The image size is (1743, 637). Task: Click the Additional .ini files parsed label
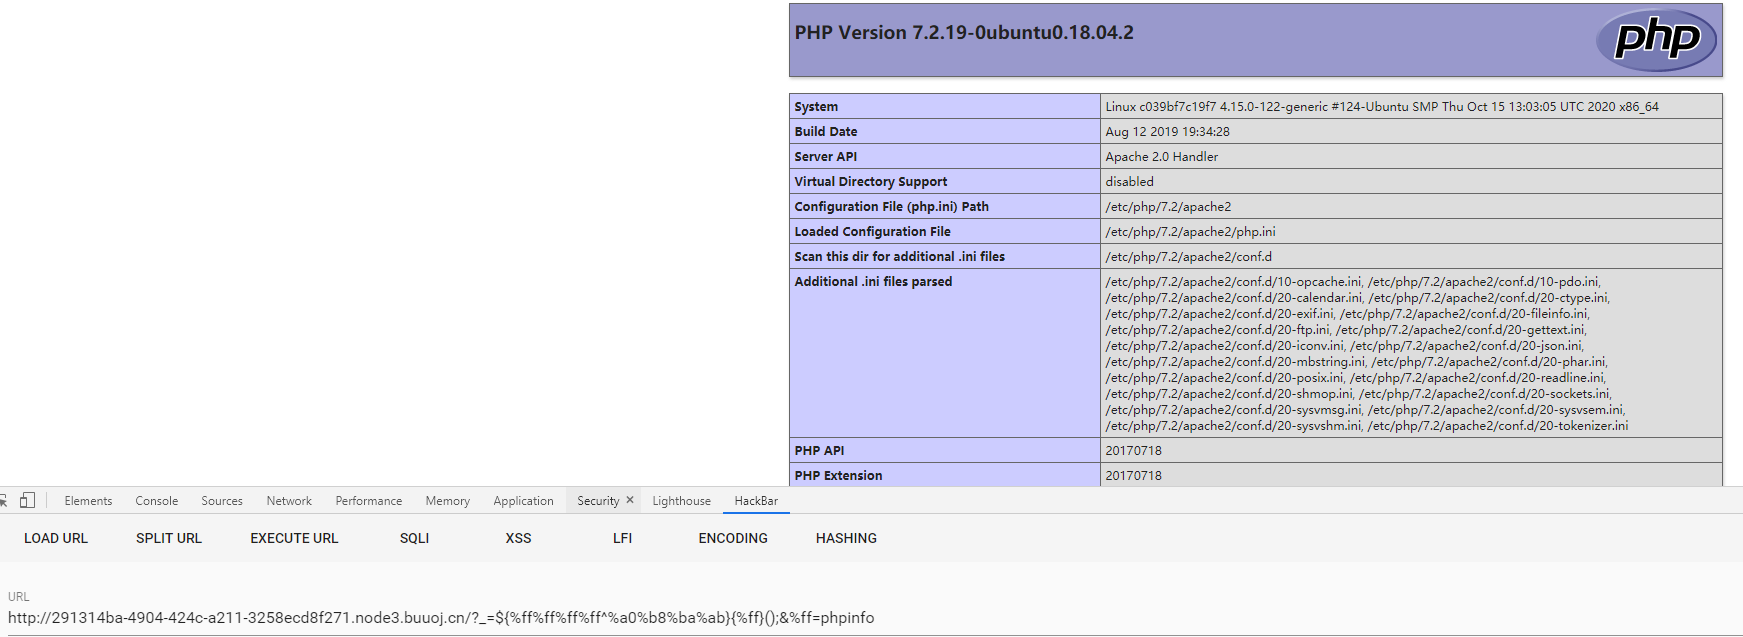click(x=873, y=282)
